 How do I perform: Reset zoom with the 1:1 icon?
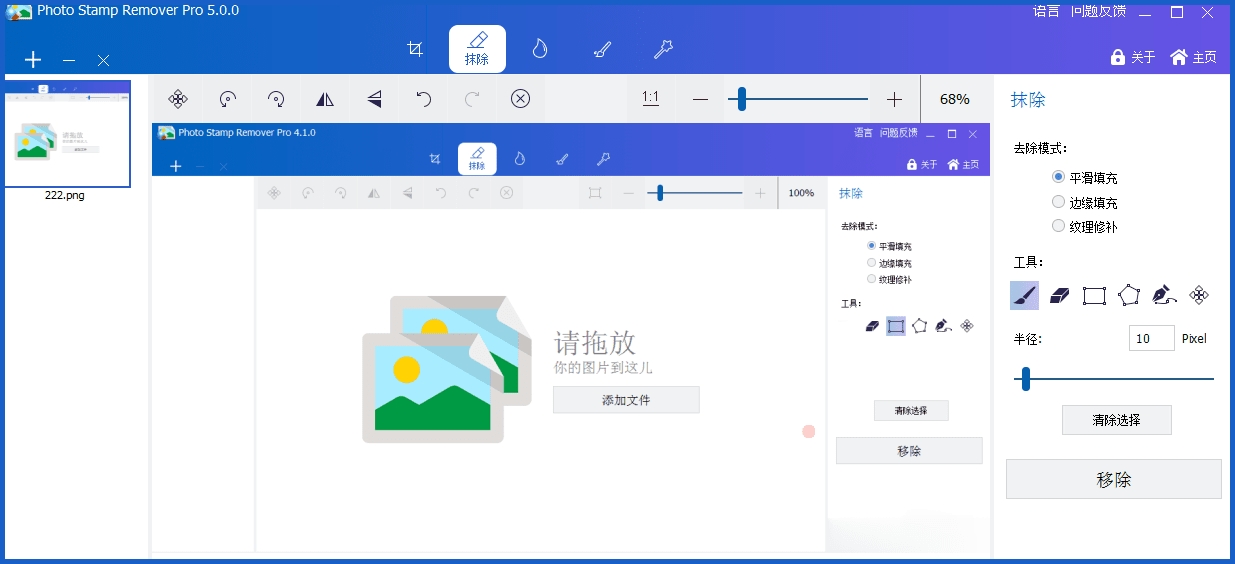(x=650, y=98)
